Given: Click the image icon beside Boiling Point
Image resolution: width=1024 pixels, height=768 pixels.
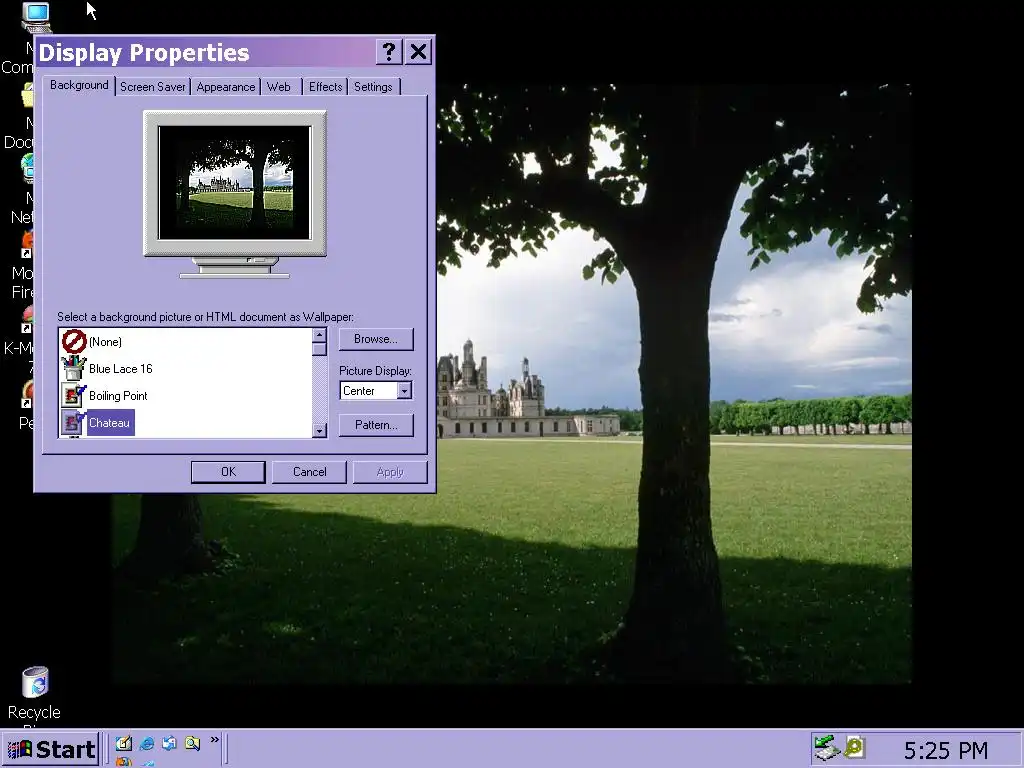Looking at the screenshot, I should (74, 395).
